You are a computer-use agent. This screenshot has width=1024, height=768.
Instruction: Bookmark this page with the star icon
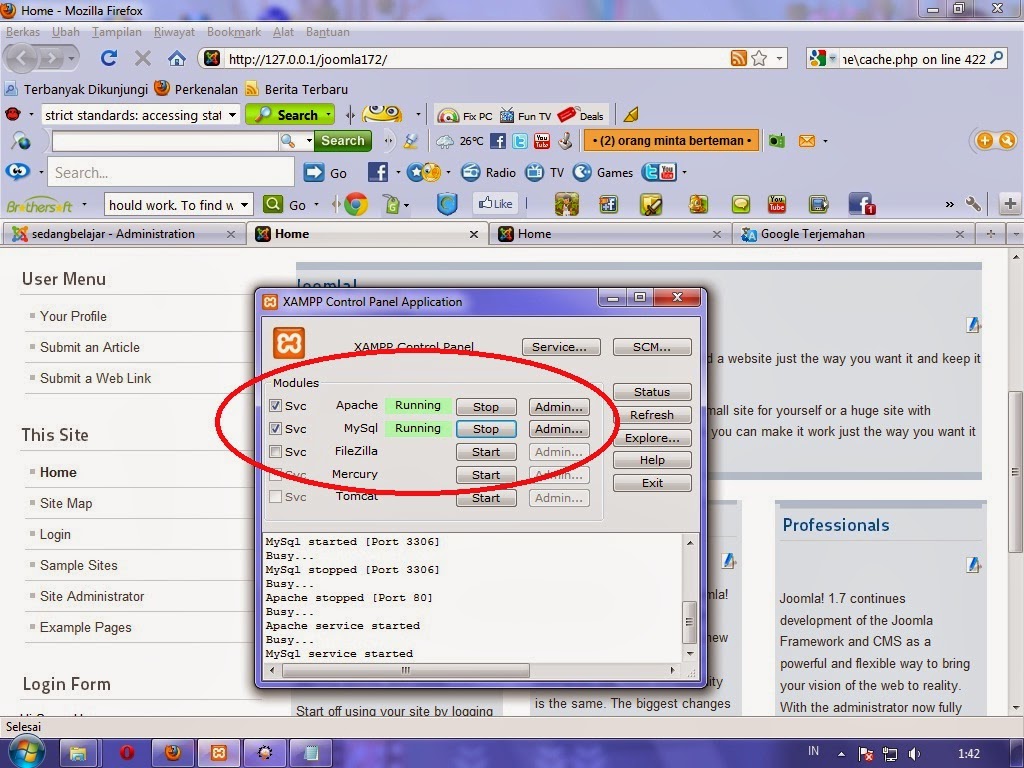pos(759,59)
